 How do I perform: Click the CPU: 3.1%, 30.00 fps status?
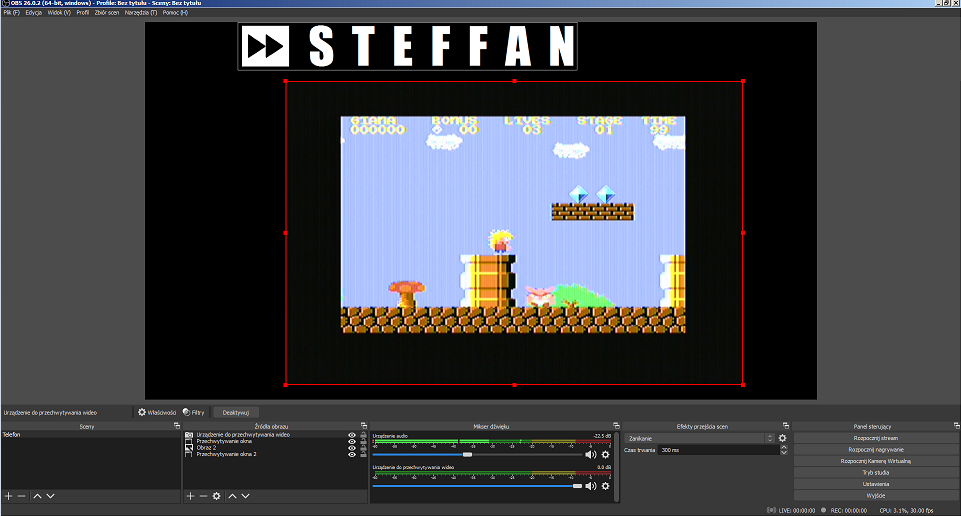(906, 510)
